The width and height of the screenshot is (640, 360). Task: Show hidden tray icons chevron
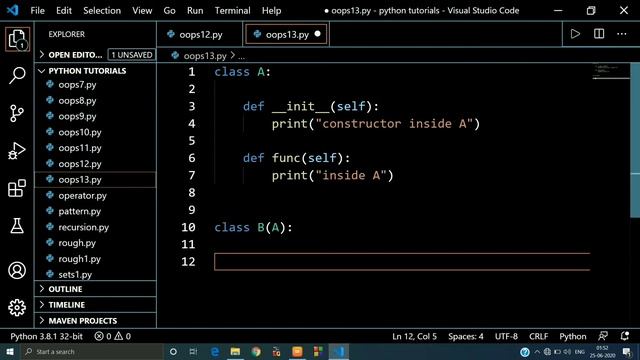click(x=537, y=351)
